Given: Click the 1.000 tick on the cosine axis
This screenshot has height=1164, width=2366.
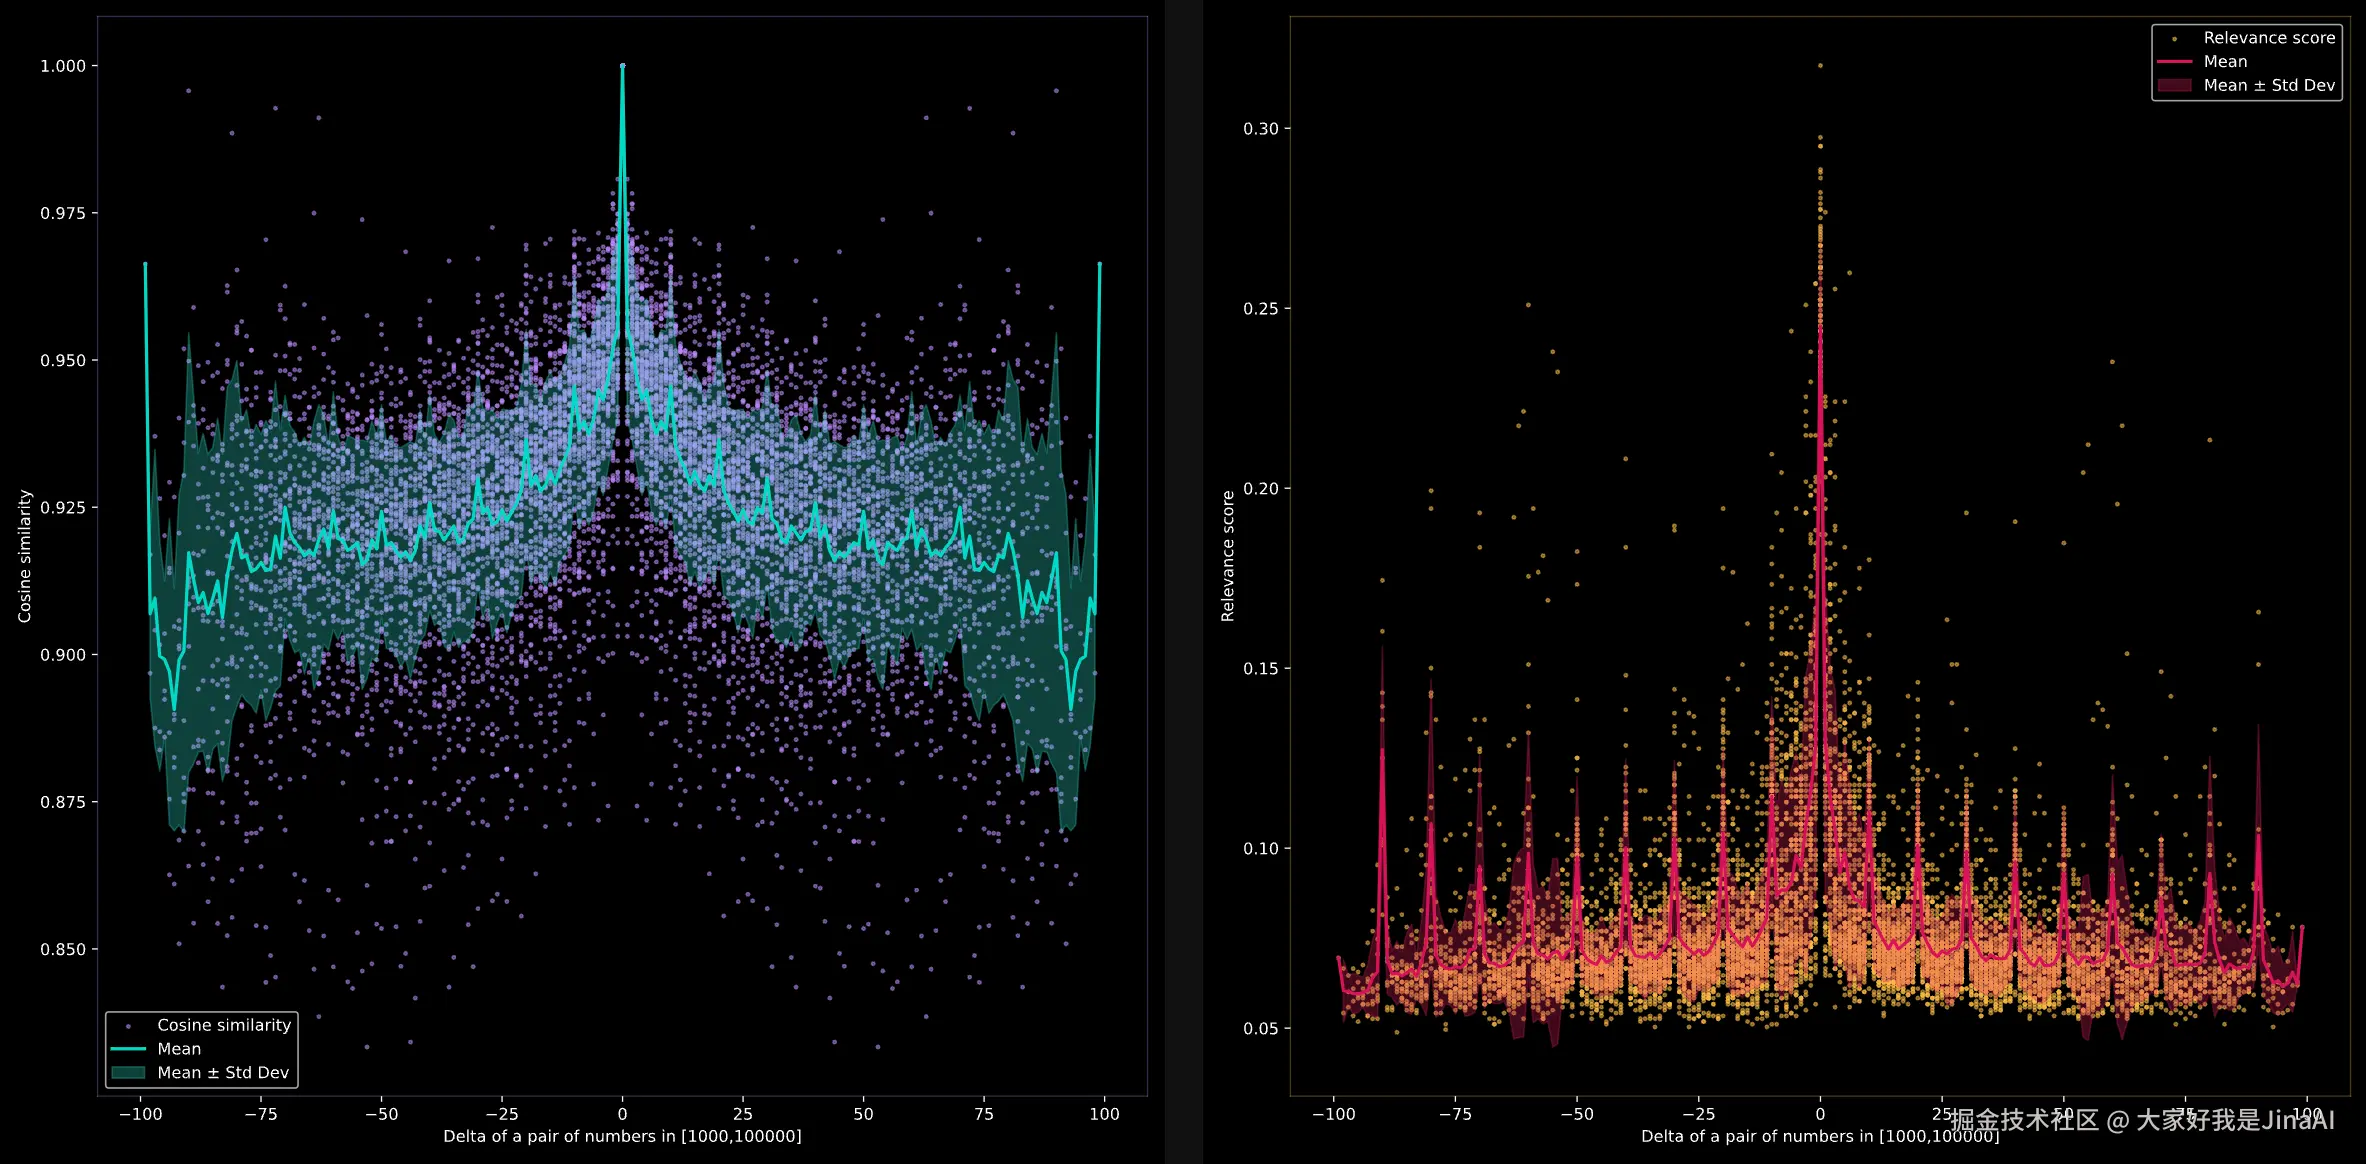Looking at the screenshot, I should point(62,66).
